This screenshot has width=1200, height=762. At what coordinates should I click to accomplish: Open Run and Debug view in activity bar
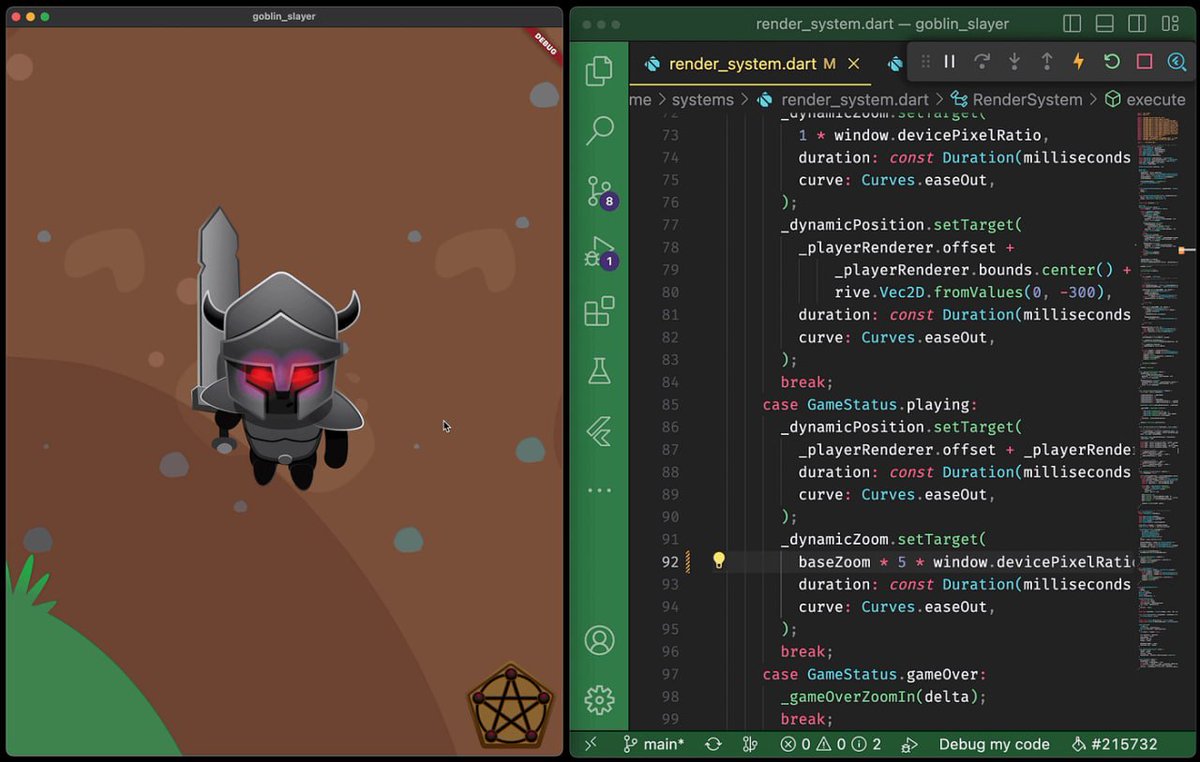point(600,252)
